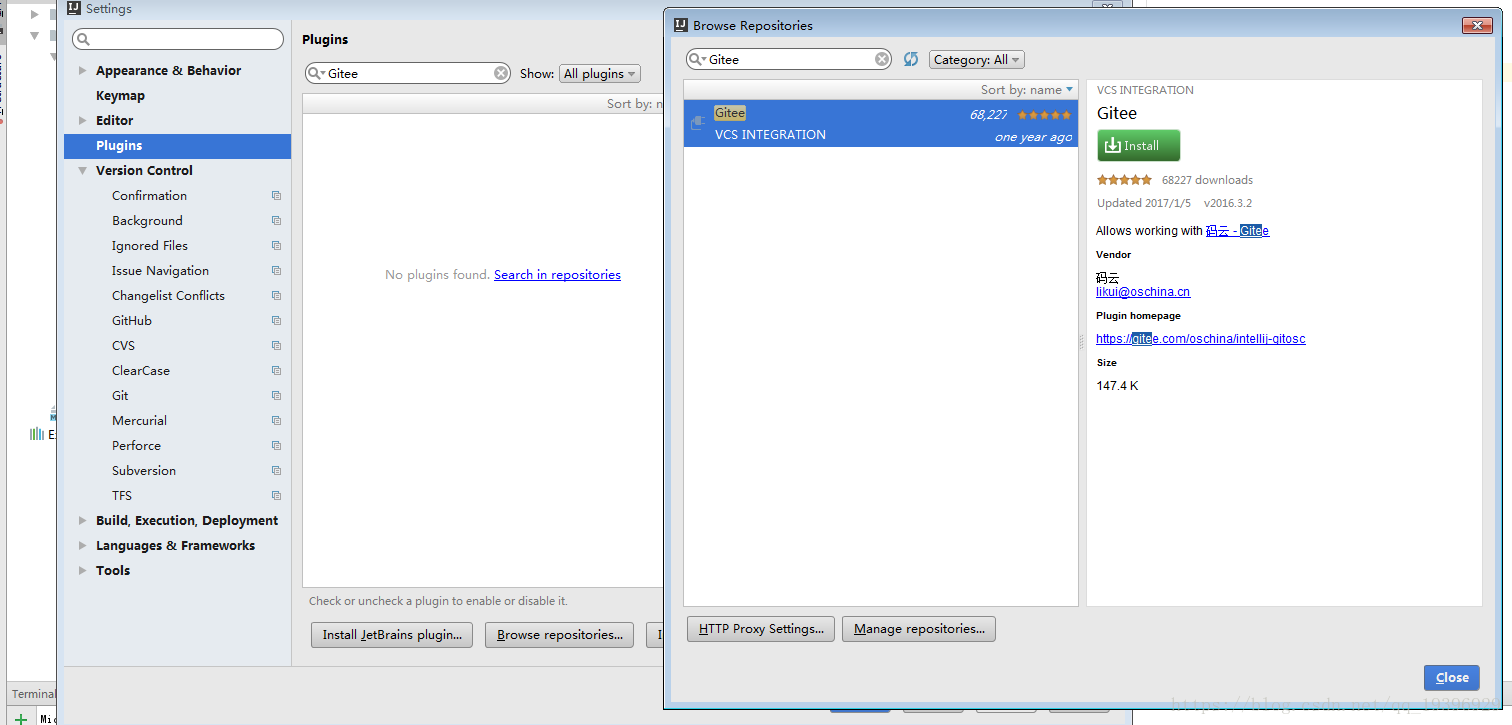1512x725 pixels.
Task: Open Subversion settings page
Action: pyautogui.click(x=144, y=471)
